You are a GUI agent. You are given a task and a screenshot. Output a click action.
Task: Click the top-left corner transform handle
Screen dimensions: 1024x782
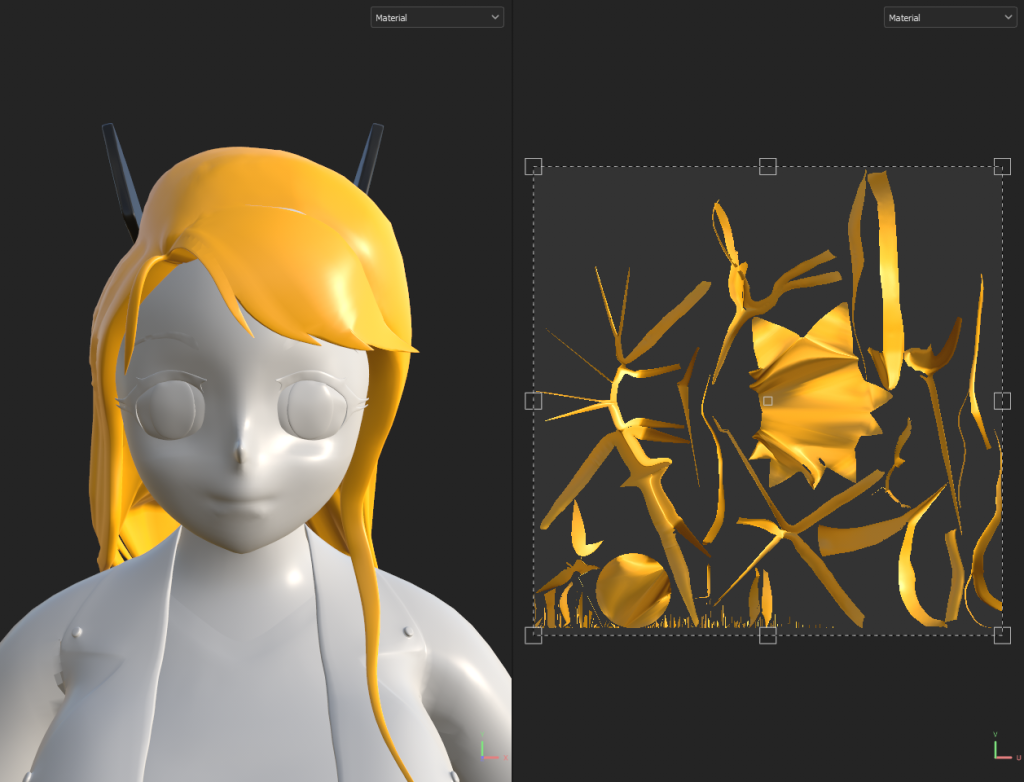533,167
